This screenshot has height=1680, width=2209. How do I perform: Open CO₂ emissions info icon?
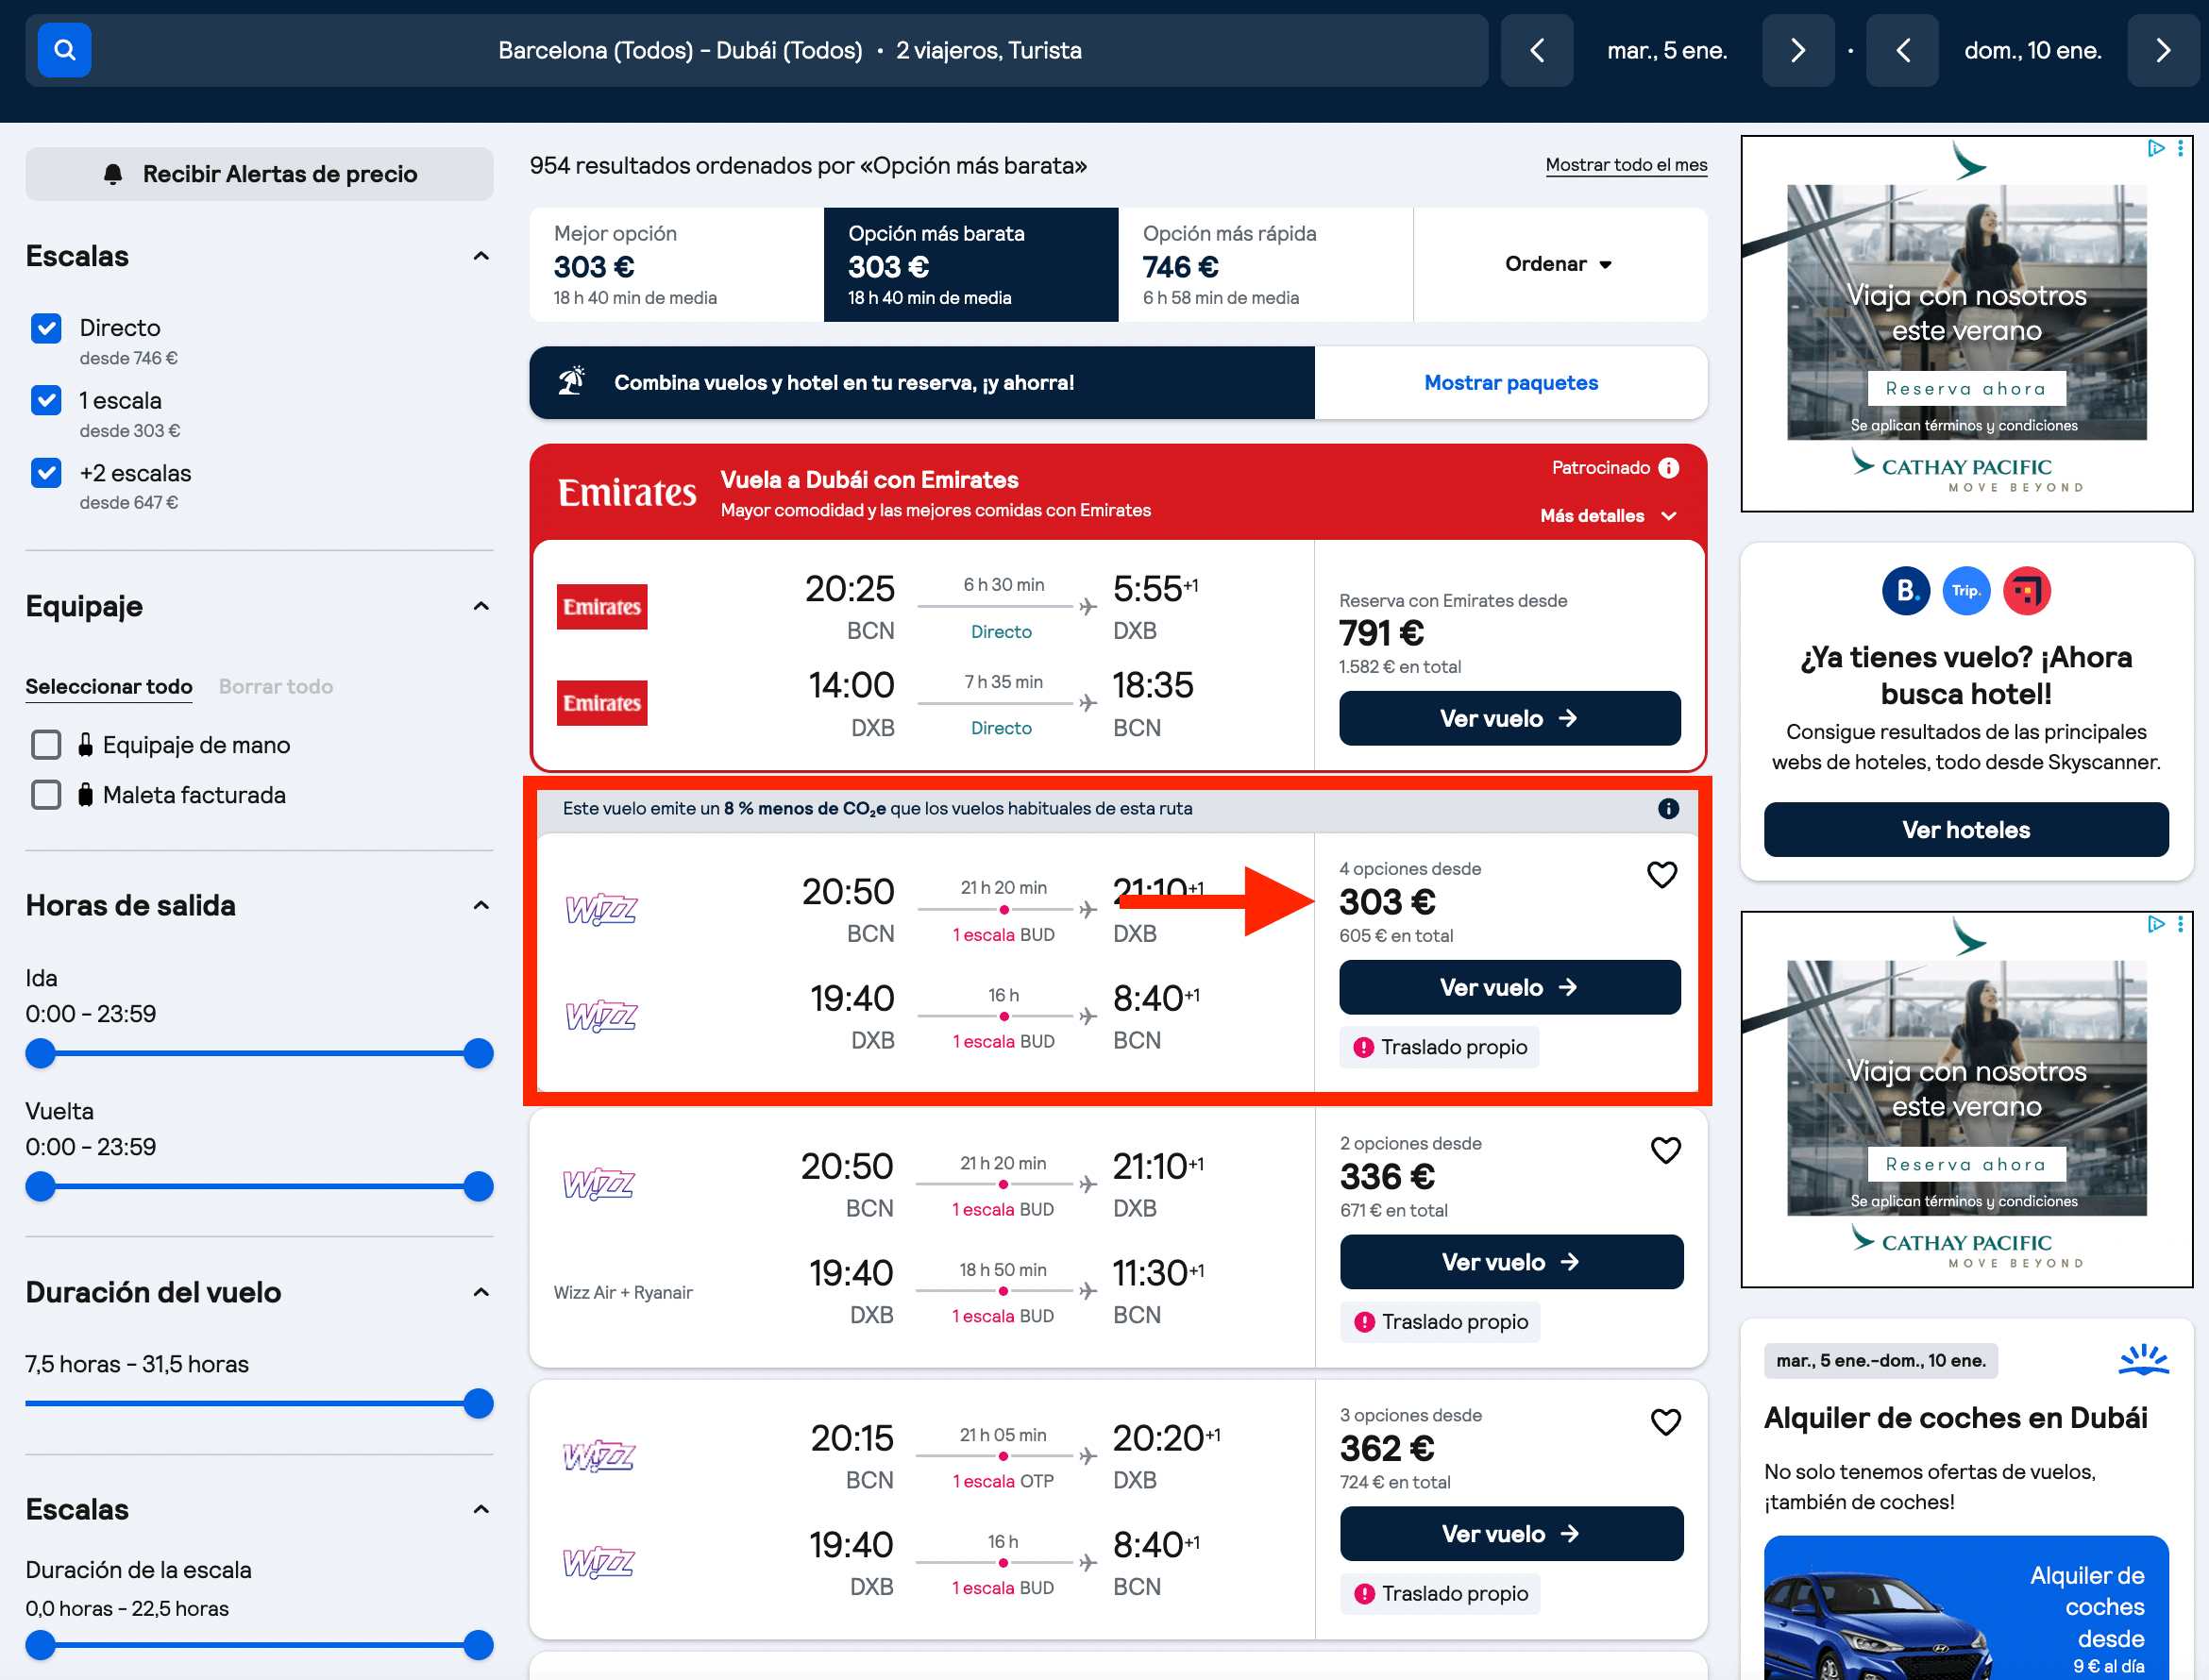click(x=1668, y=808)
